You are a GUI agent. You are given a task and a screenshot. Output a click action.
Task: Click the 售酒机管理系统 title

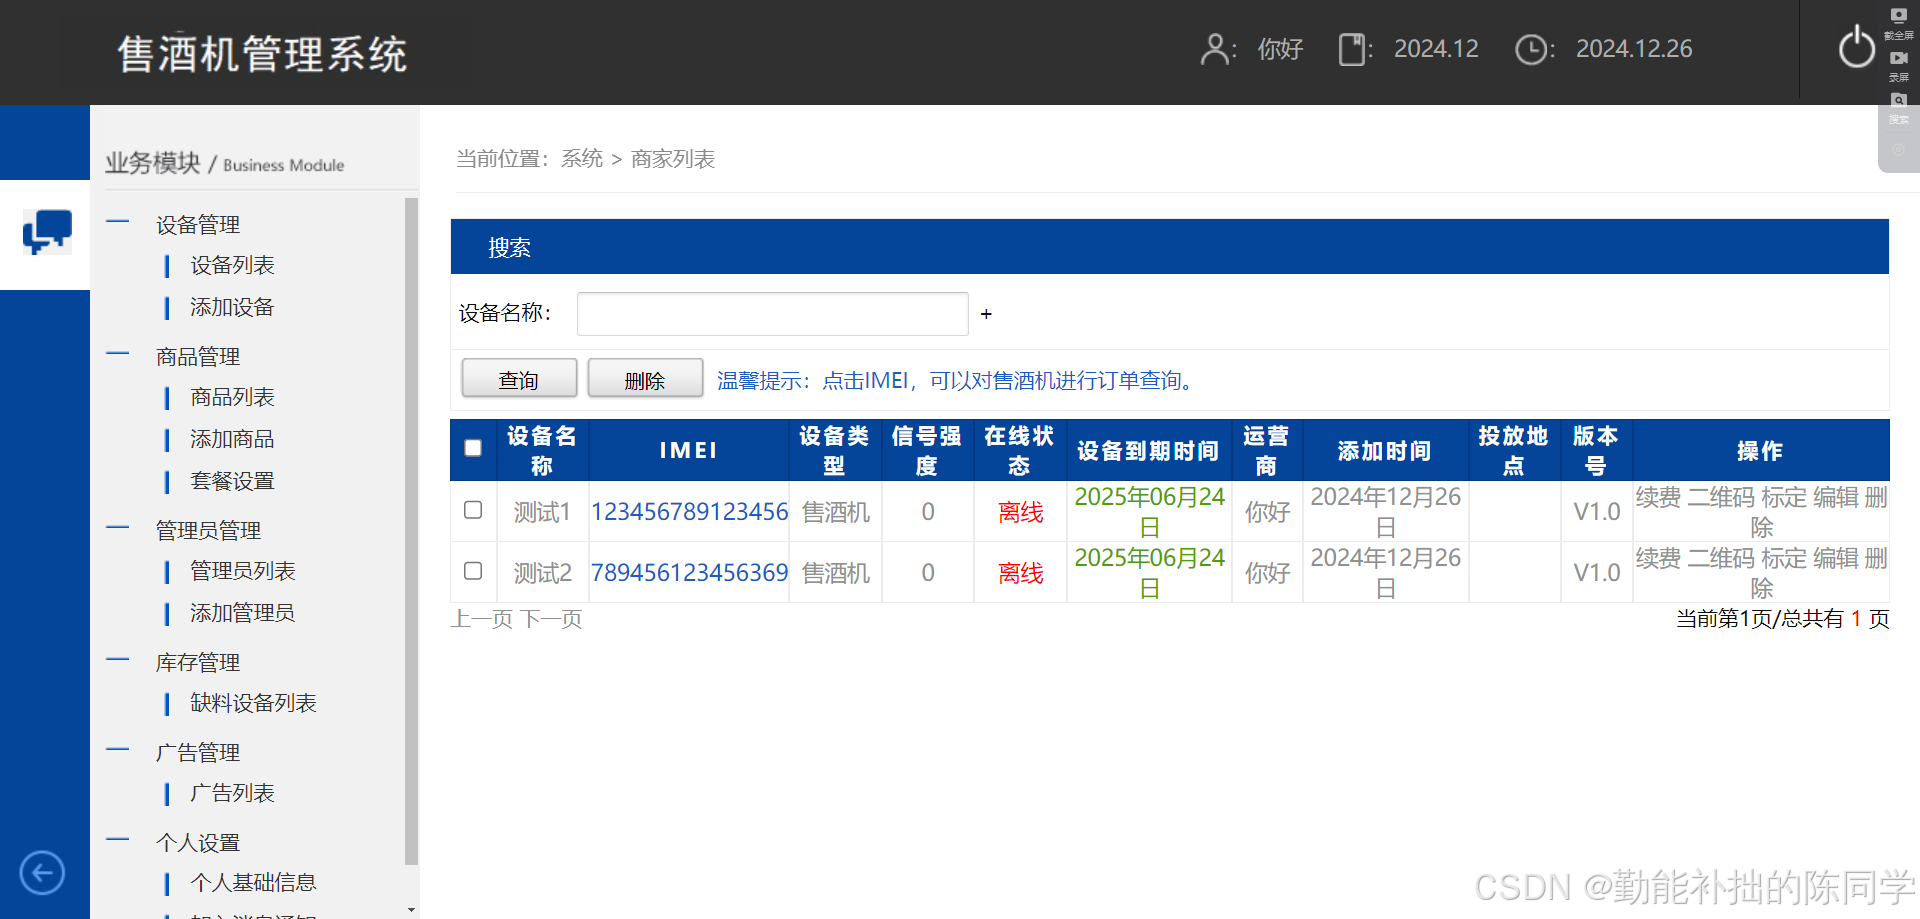[x=262, y=54]
